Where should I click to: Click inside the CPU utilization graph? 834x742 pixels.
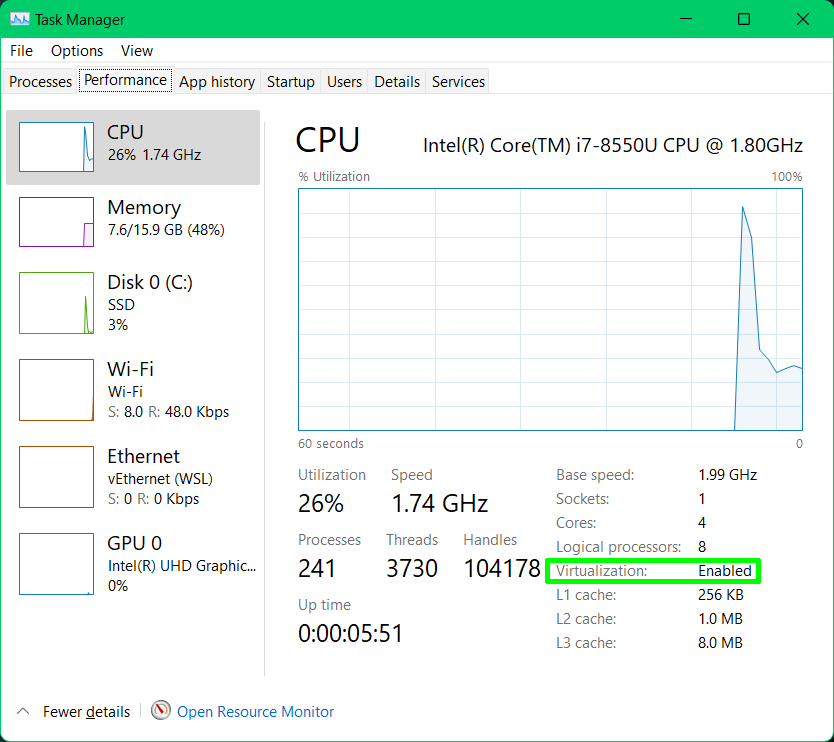(550, 310)
